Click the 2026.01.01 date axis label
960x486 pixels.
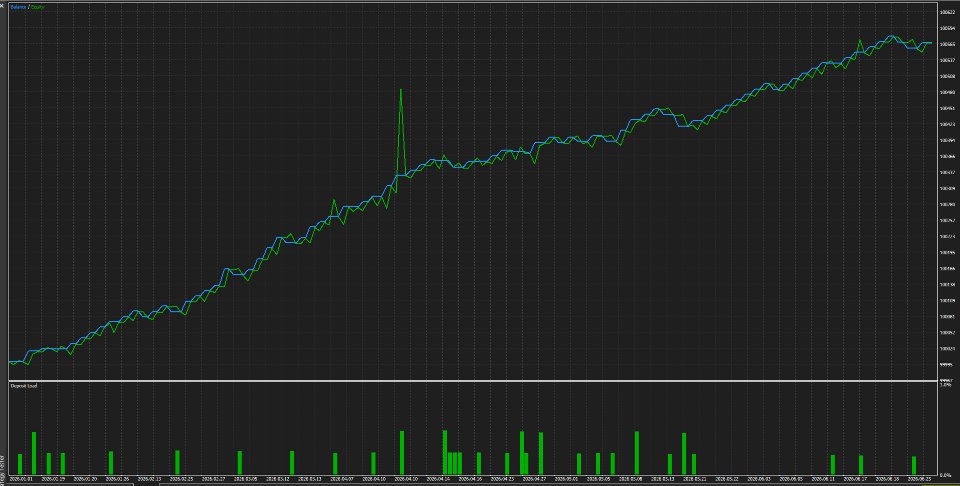point(21,479)
